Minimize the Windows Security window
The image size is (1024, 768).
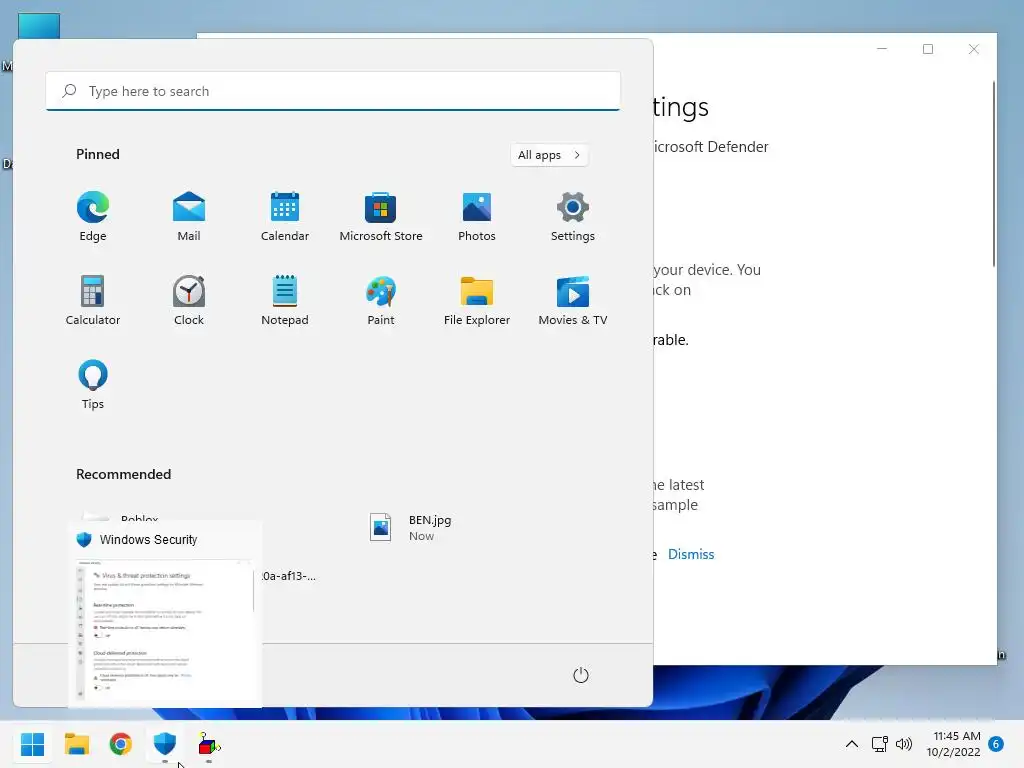click(x=882, y=49)
